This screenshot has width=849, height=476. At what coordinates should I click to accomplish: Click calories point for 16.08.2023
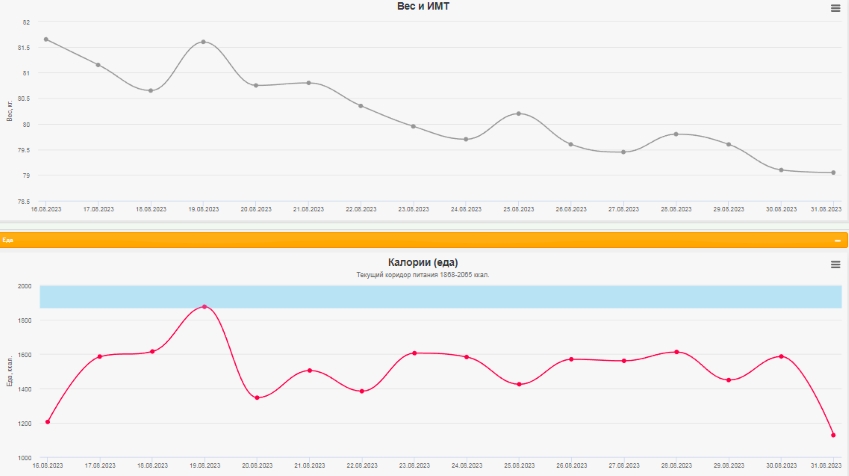48,422
